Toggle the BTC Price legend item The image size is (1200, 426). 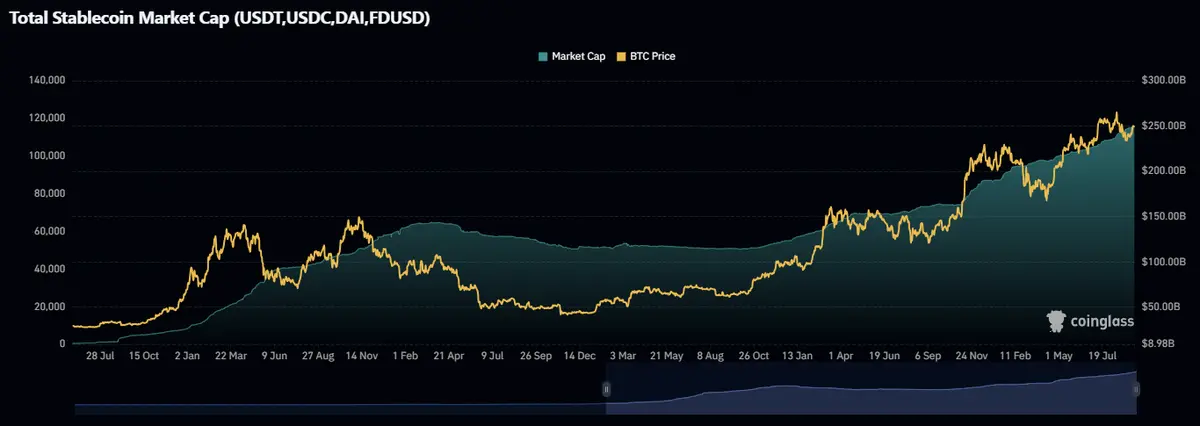[x=645, y=57]
